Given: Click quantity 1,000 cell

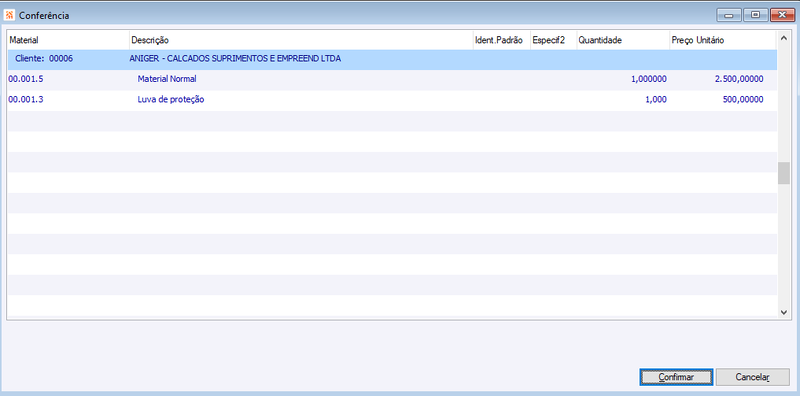Looking at the screenshot, I should [656, 100].
